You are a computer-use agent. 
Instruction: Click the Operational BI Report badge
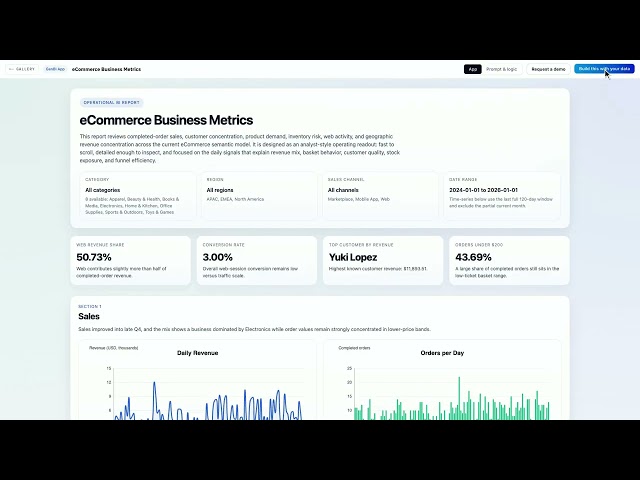click(x=111, y=102)
